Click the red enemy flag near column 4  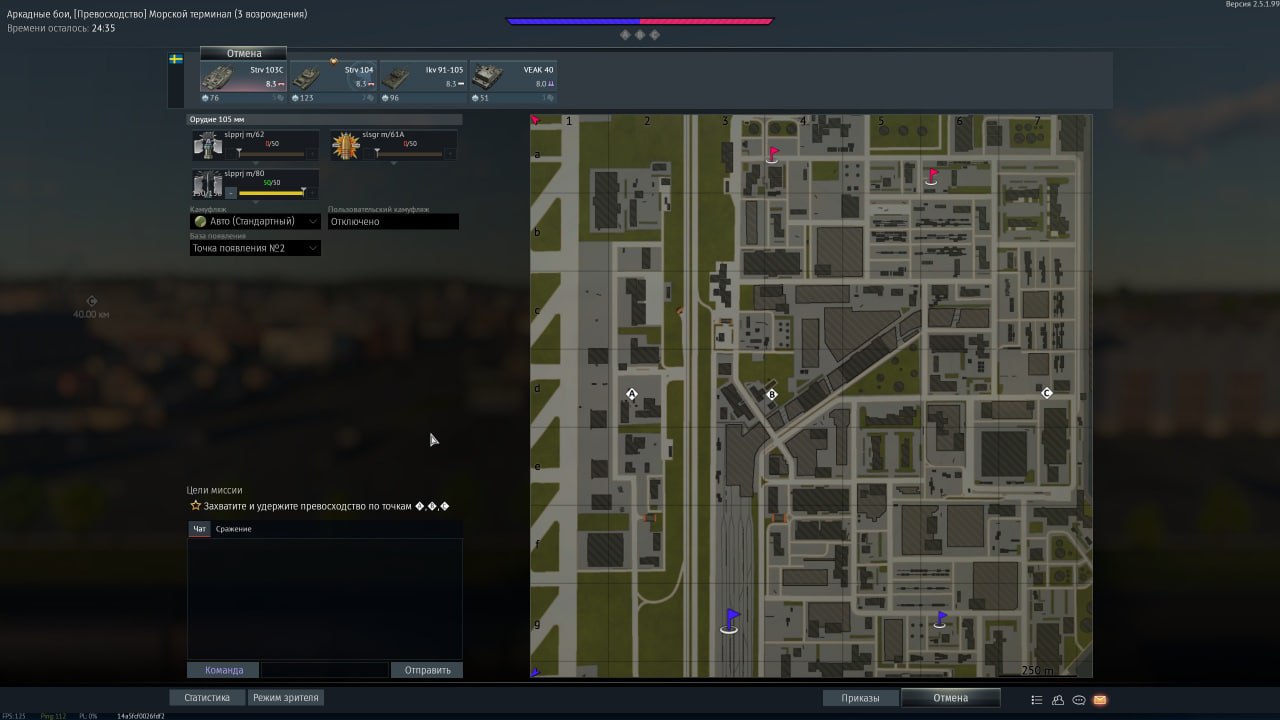pyautogui.click(x=773, y=155)
